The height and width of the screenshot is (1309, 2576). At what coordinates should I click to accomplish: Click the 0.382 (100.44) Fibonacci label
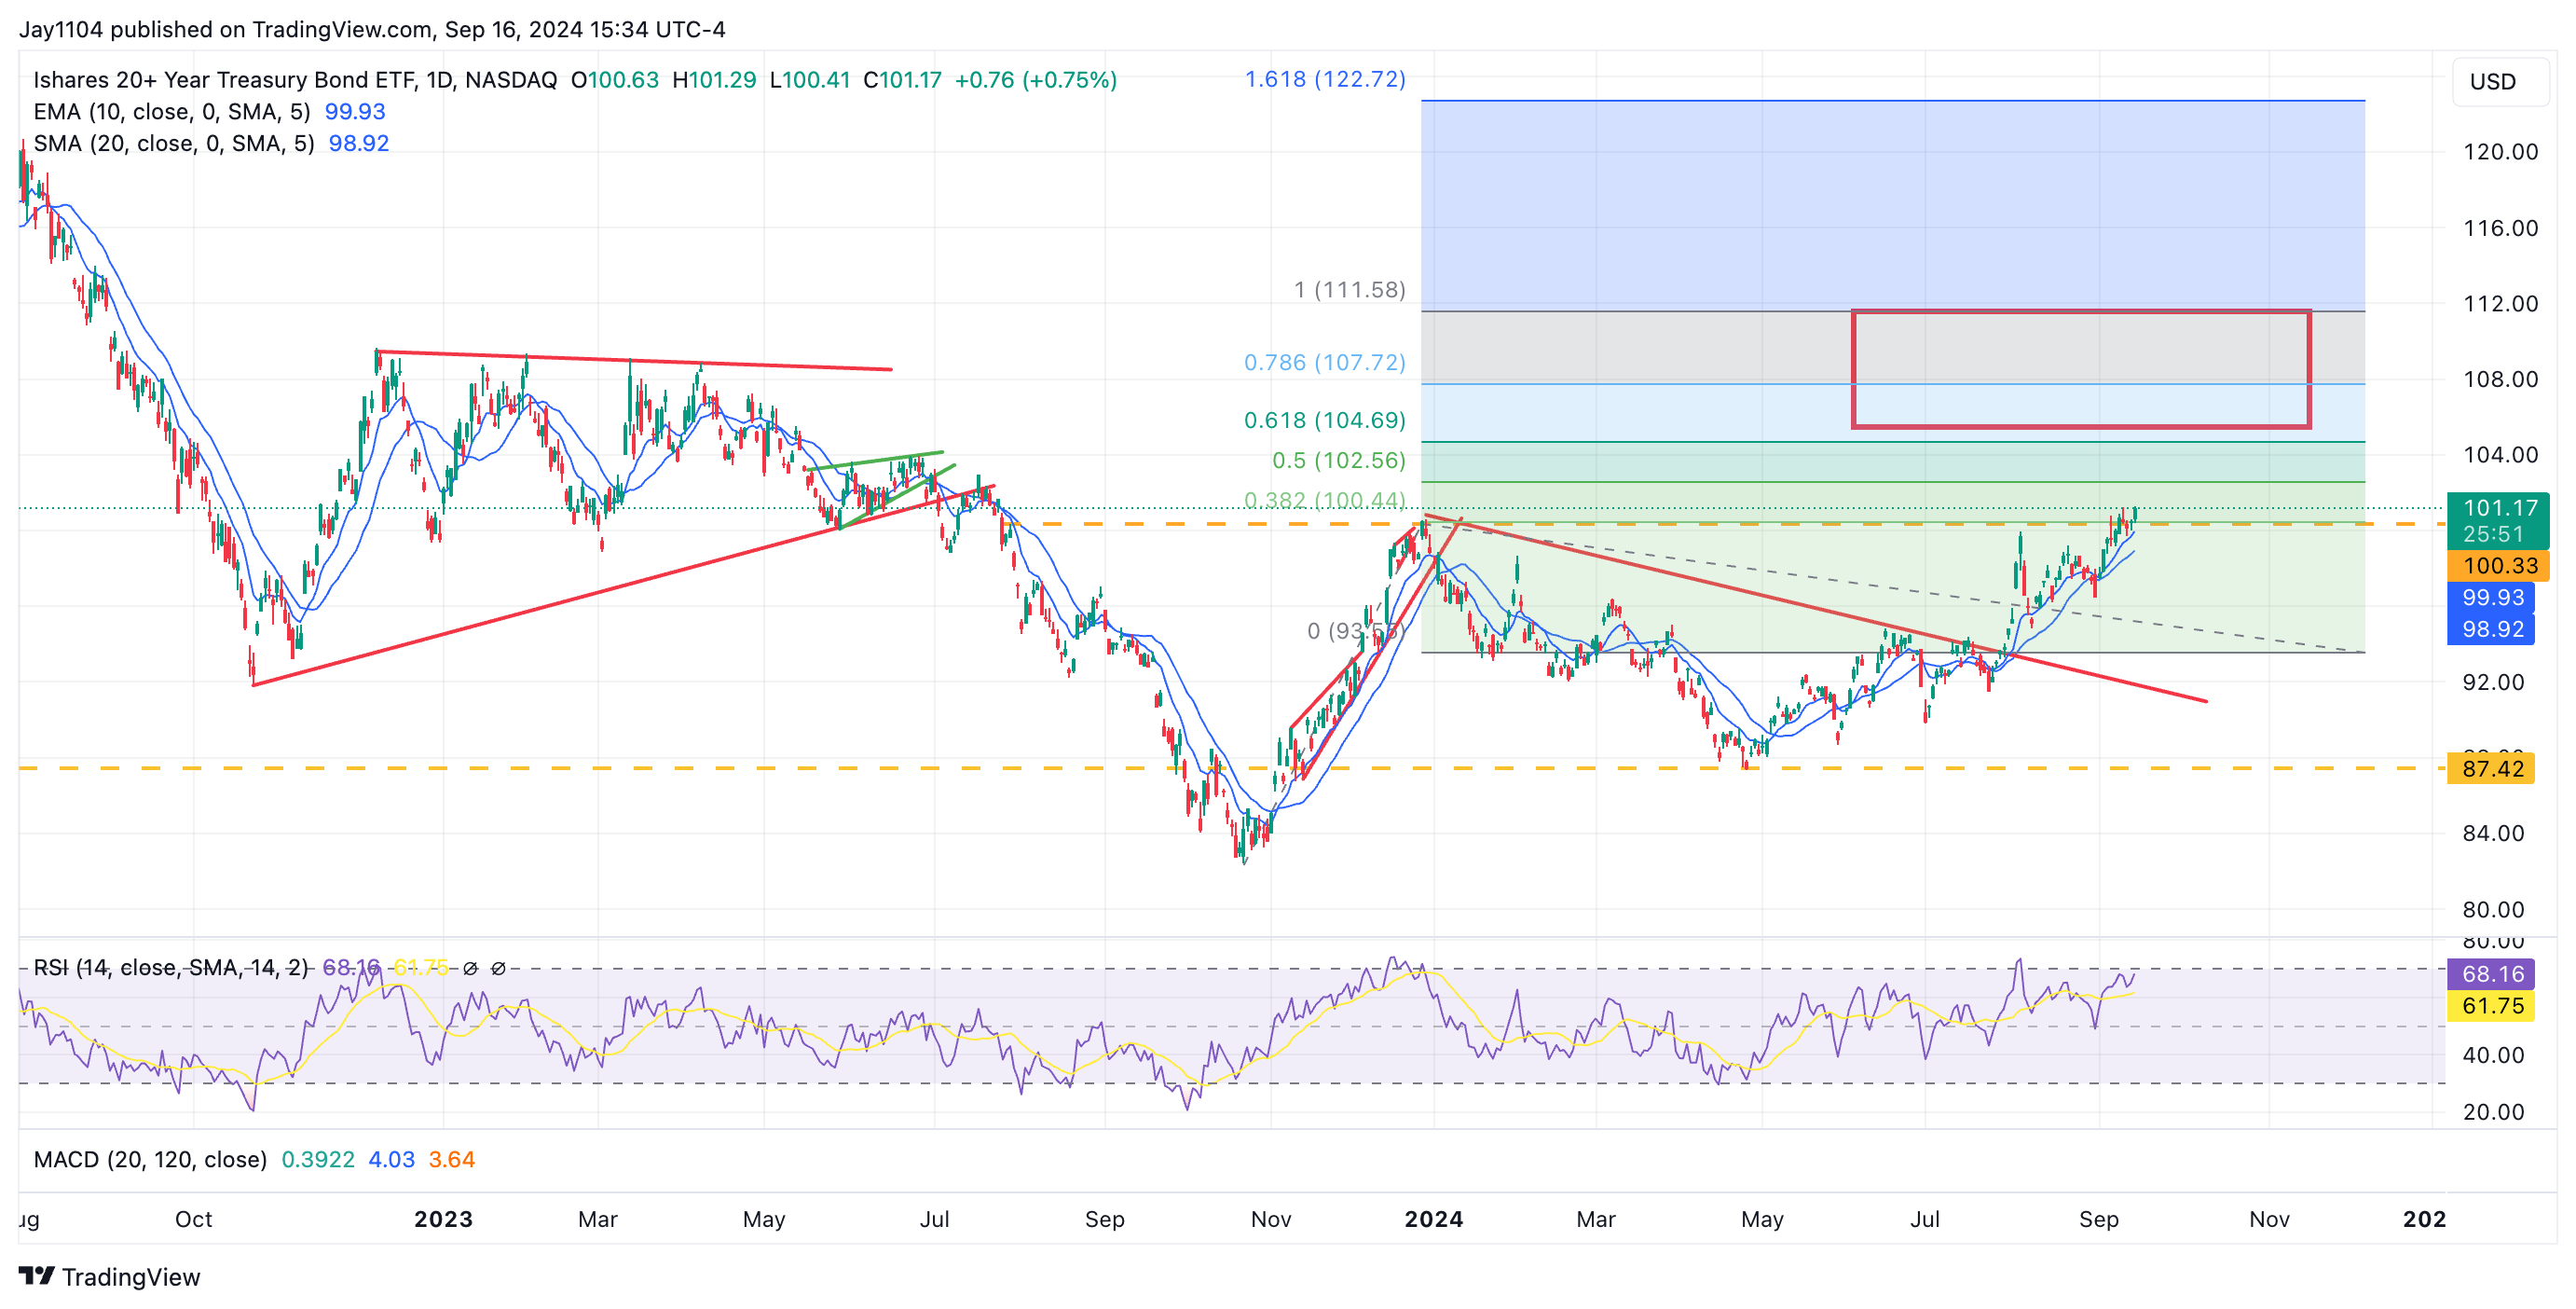pos(1325,500)
